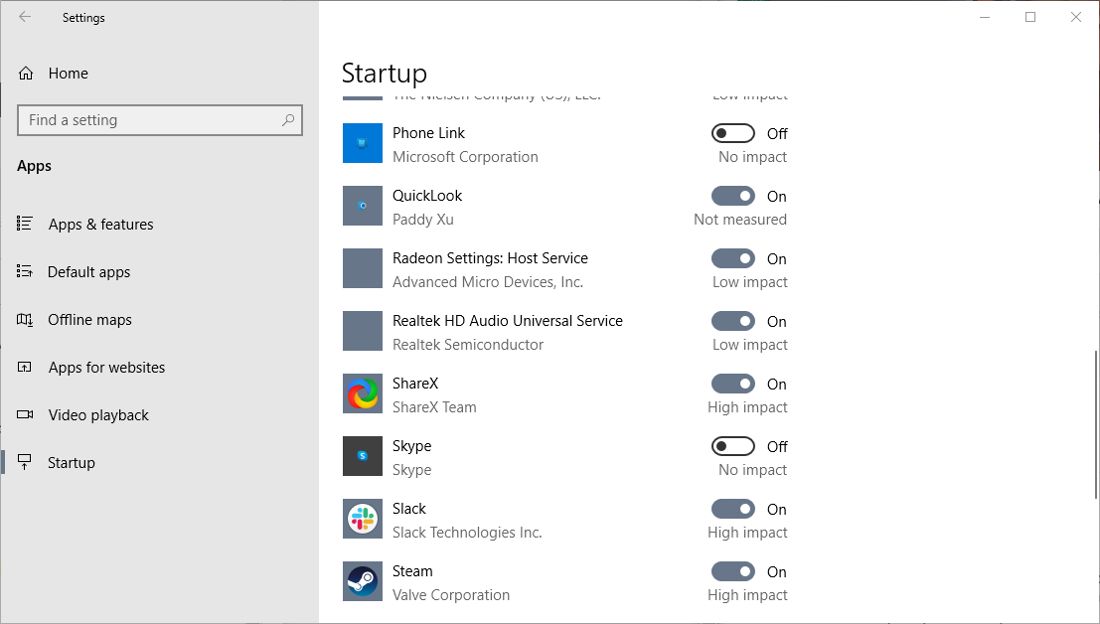Click the ShareX app icon
This screenshot has height=624, width=1100.
[x=362, y=394]
